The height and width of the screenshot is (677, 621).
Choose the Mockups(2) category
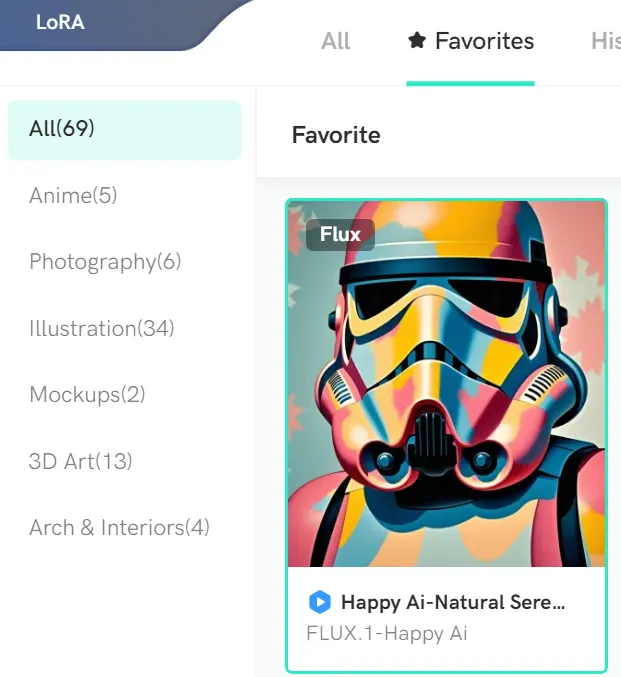click(x=87, y=395)
